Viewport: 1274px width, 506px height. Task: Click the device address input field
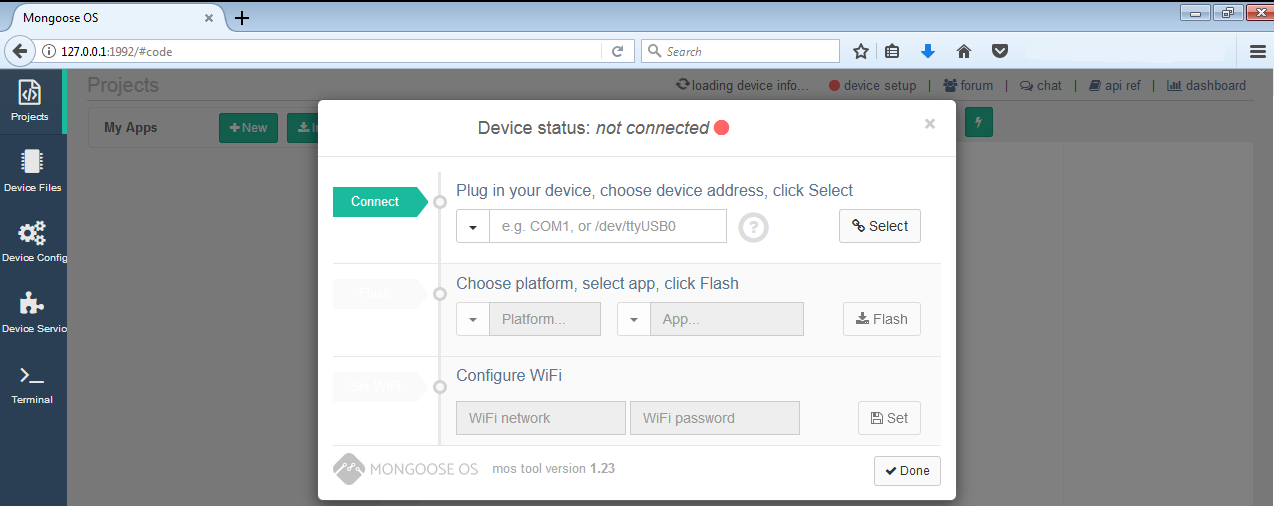click(608, 226)
